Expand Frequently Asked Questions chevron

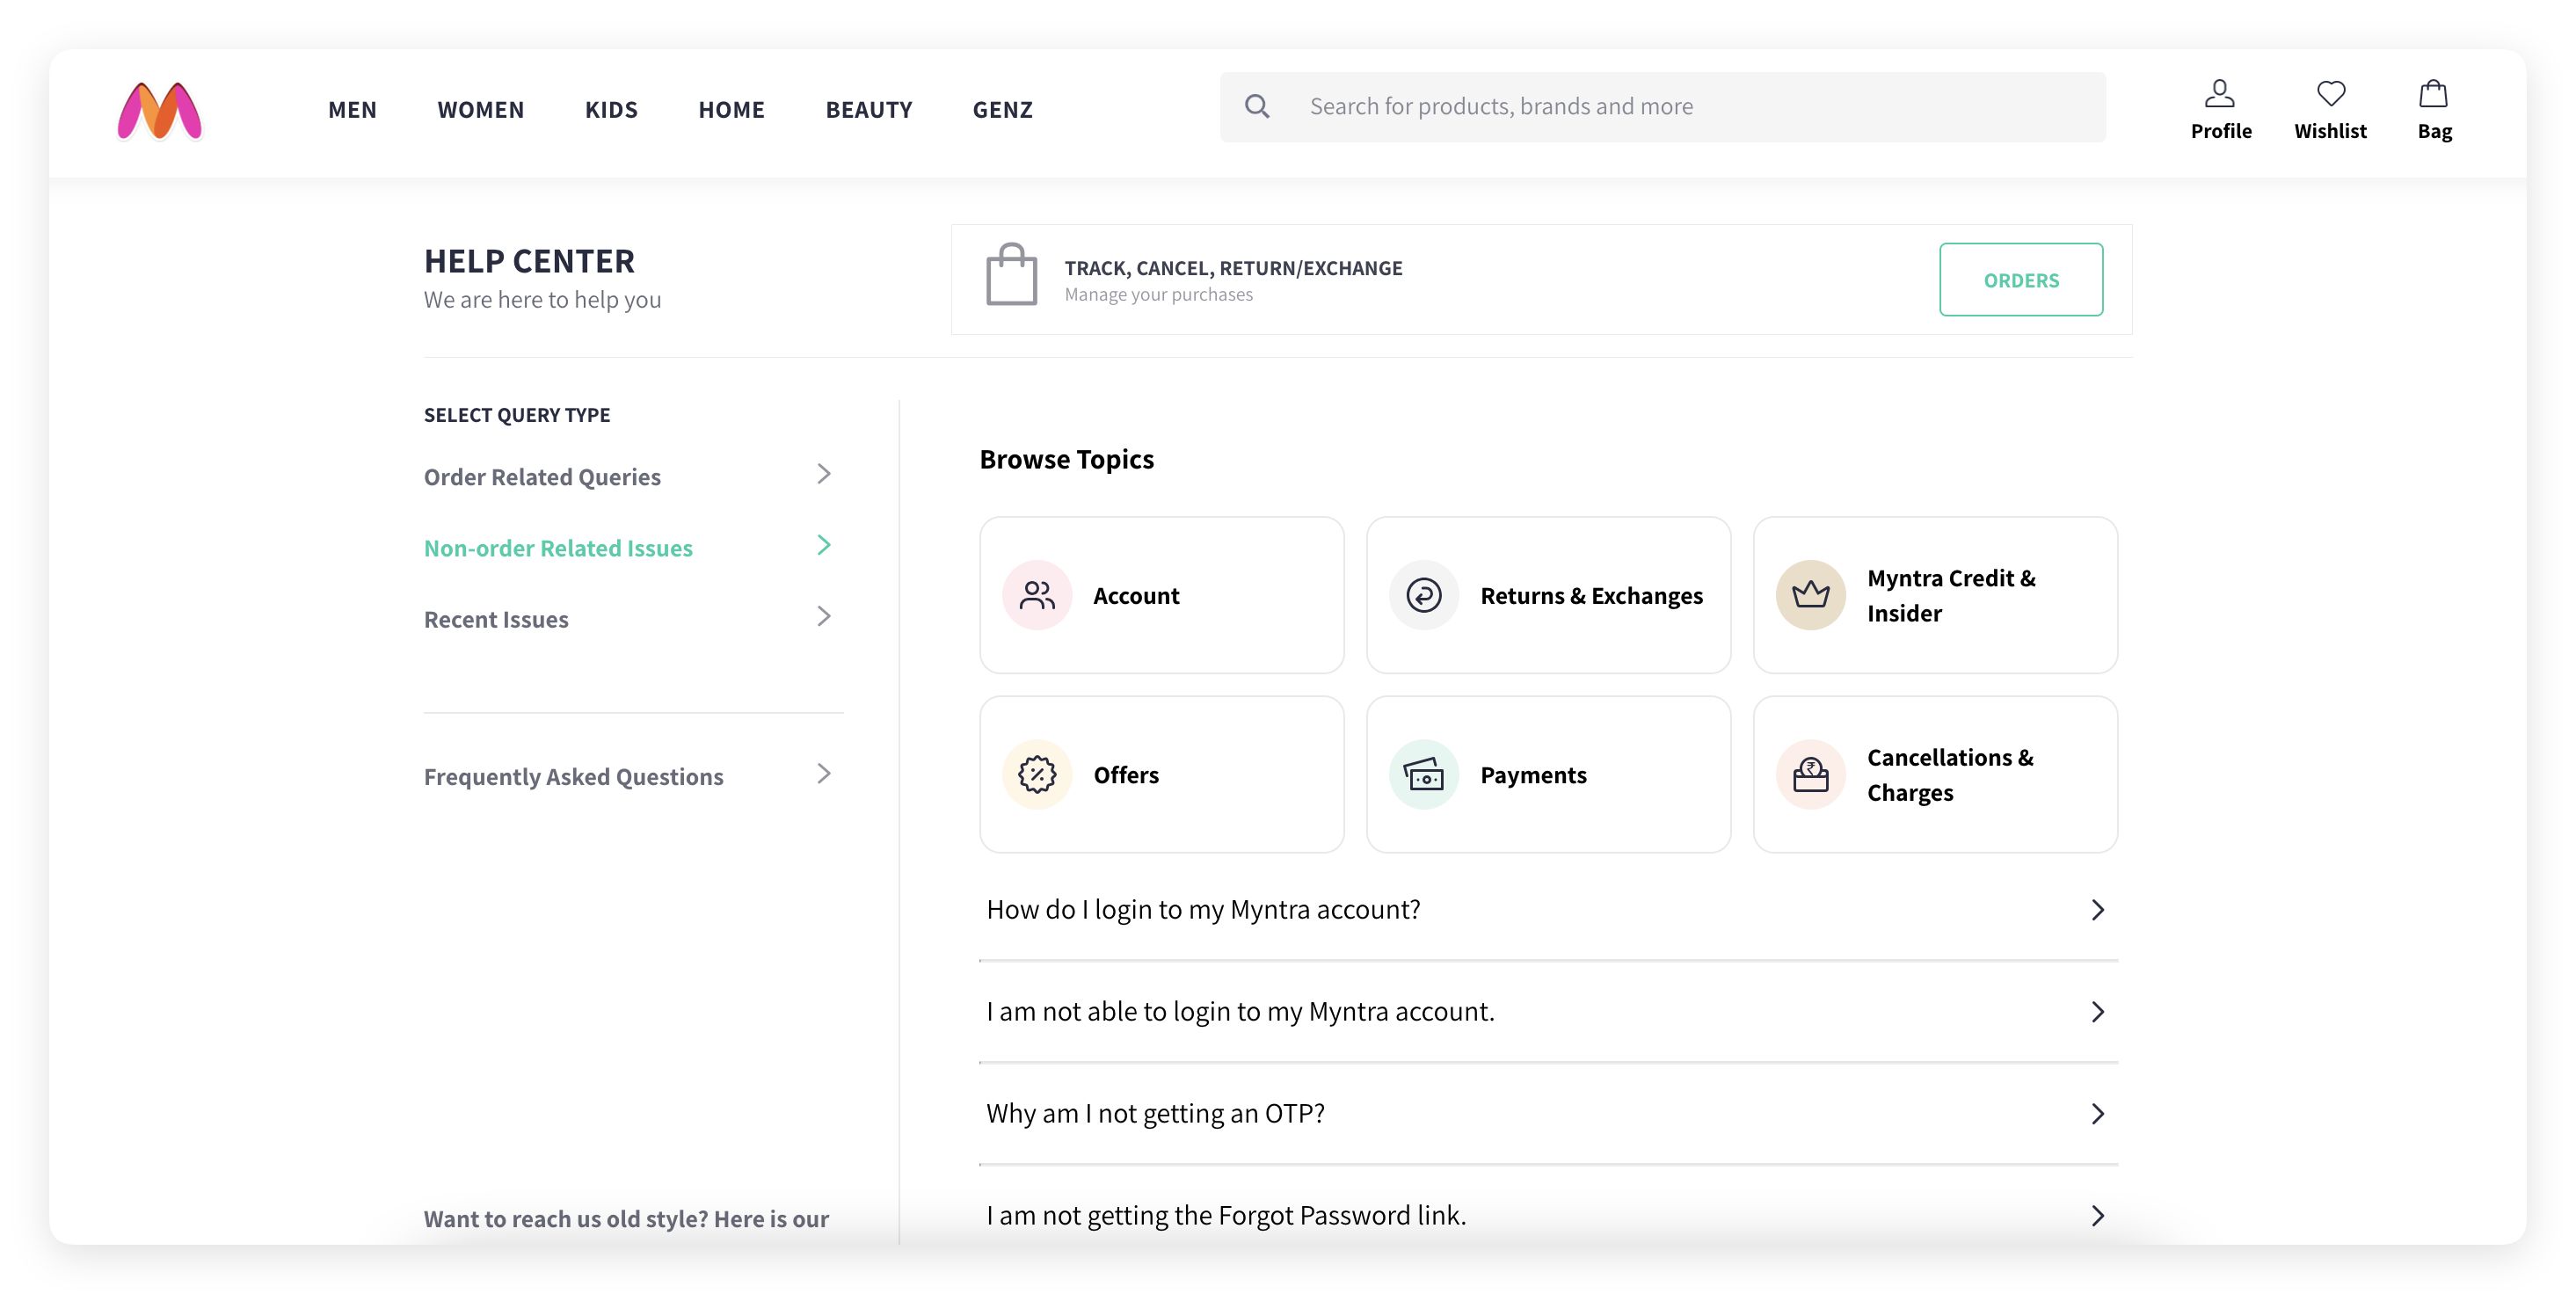tap(824, 773)
